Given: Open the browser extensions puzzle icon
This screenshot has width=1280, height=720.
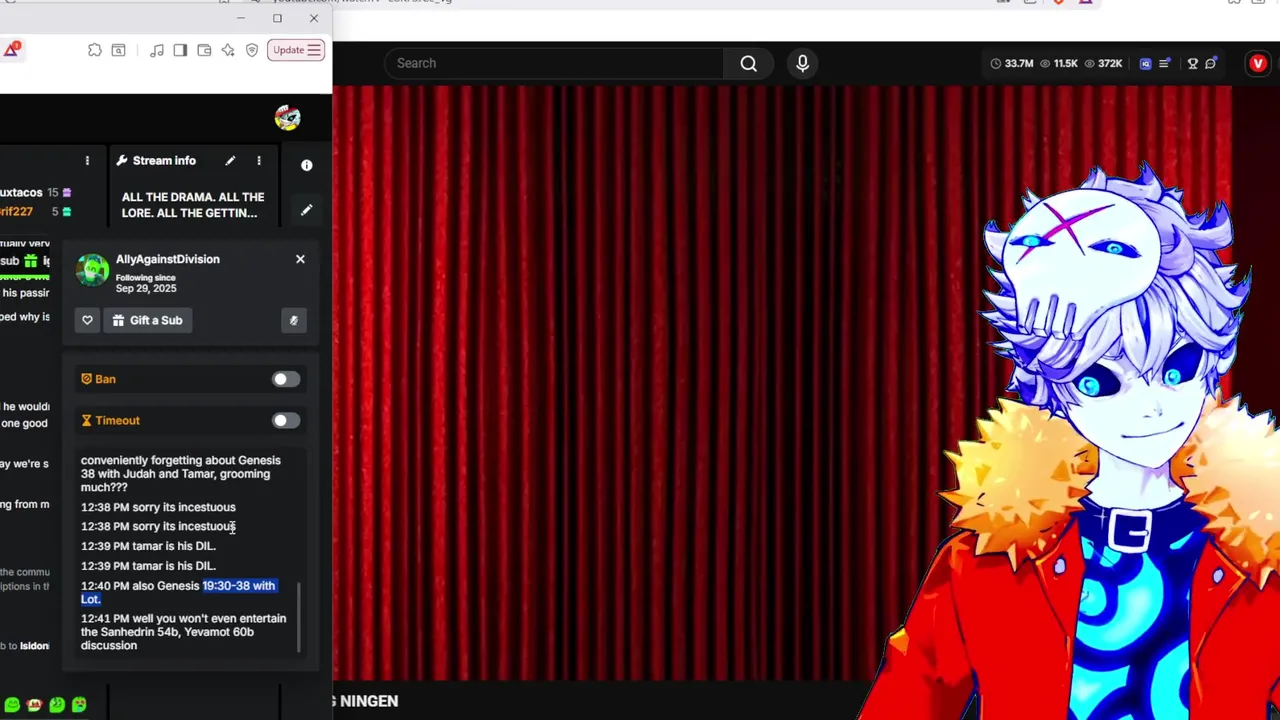Looking at the screenshot, I should (x=94, y=50).
